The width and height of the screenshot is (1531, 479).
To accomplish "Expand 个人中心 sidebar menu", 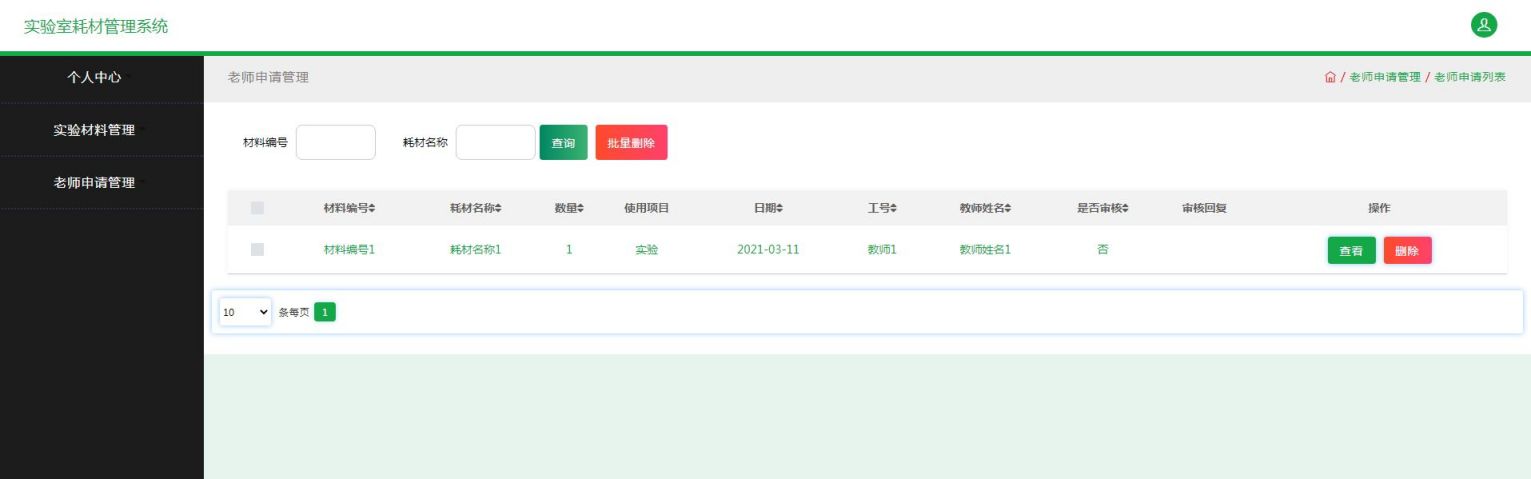I will pyautogui.click(x=102, y=78).
